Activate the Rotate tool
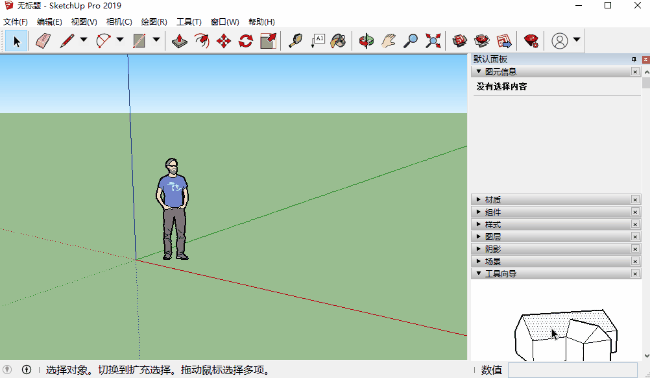The image size is (650, 378). pos(246,41)
